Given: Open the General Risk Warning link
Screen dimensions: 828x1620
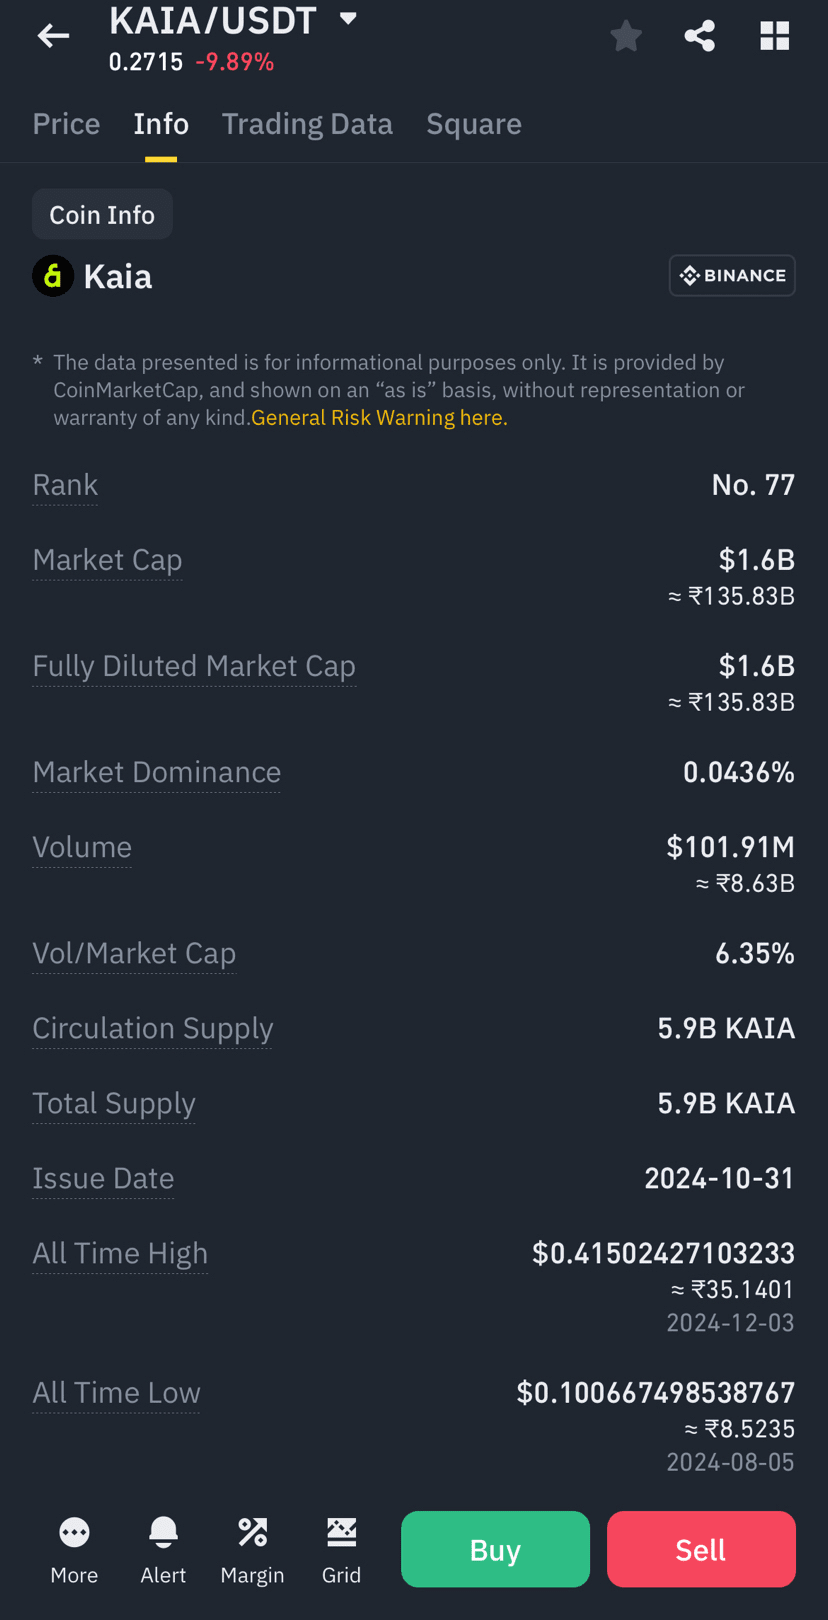Looking at the screenshot, I should 379,418.
